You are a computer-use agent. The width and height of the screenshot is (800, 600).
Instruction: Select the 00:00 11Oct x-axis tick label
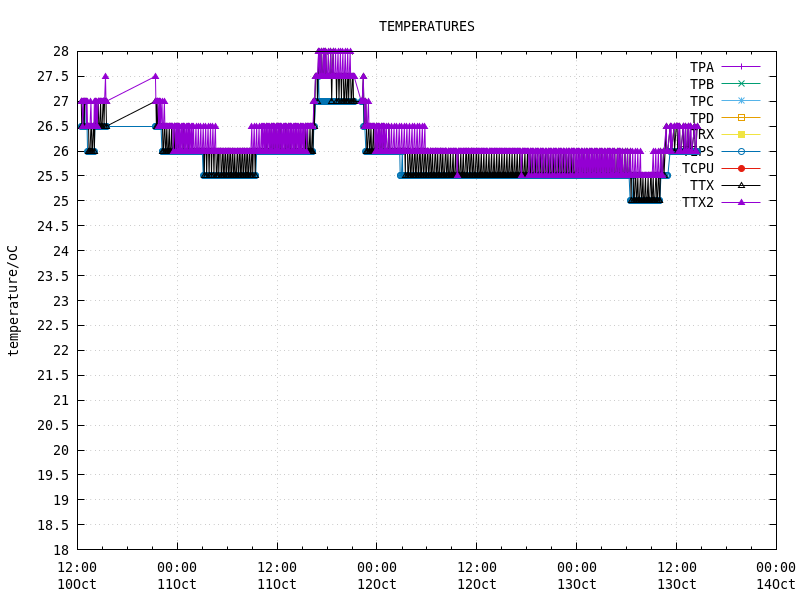(177, 576)
